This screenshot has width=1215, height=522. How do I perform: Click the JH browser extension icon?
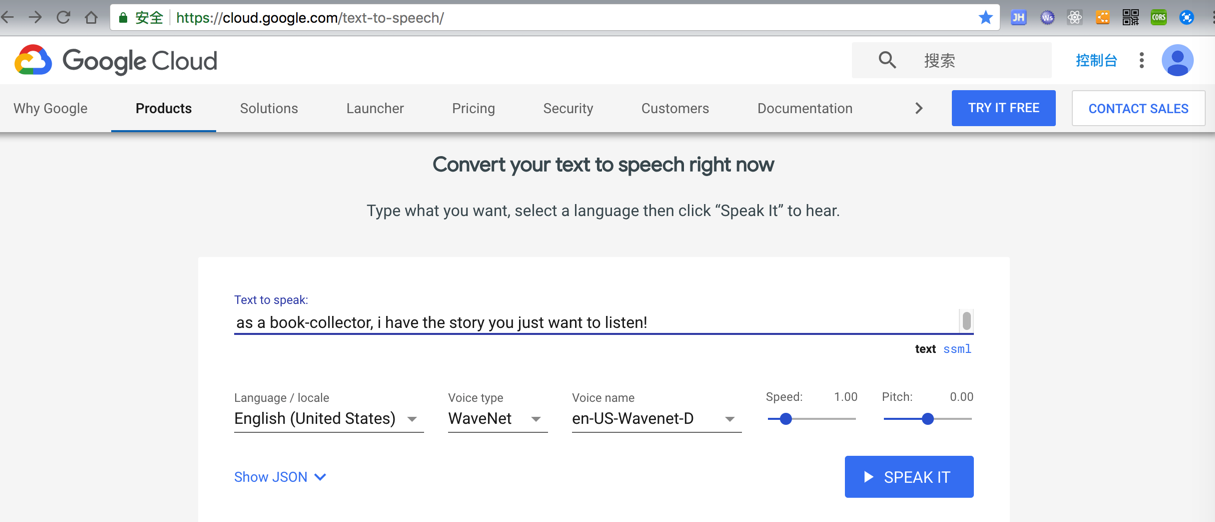[x=1019, y=17]
